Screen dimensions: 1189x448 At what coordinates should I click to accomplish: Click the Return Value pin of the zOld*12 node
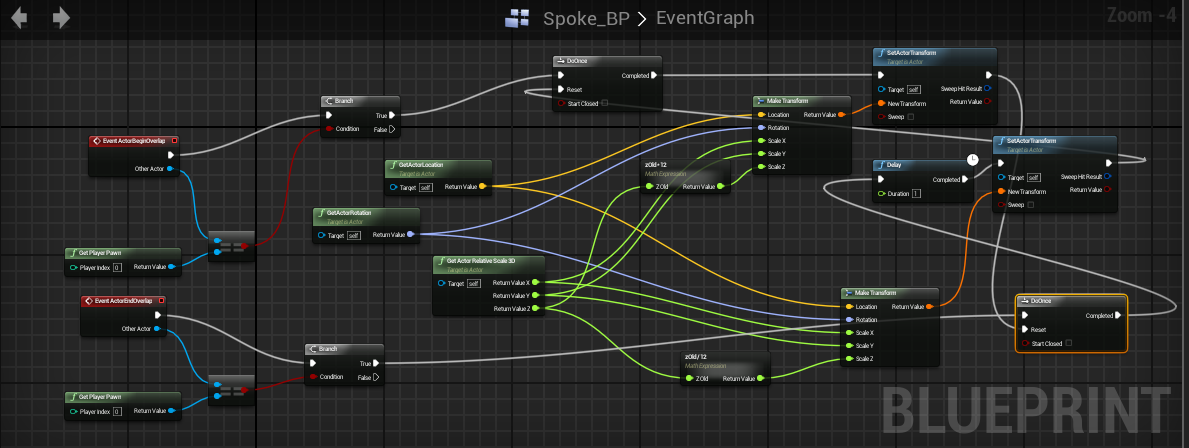[721, 186]
